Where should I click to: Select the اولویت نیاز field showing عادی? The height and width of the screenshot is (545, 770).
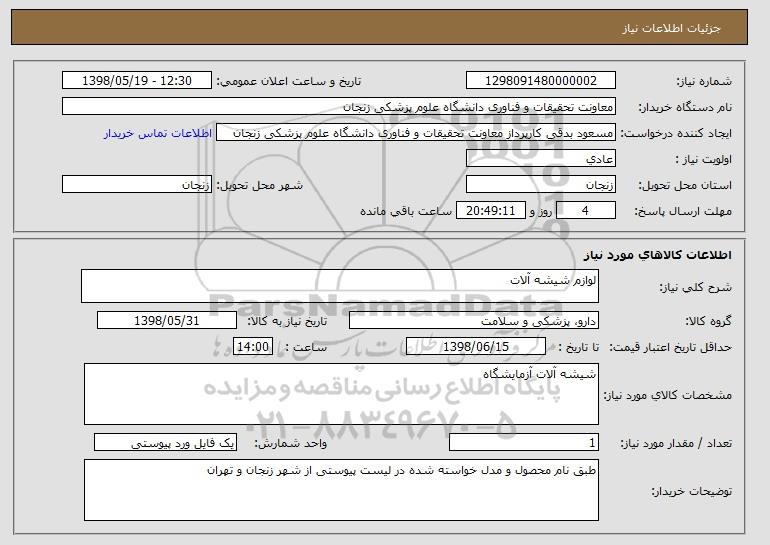pyautogui.click(x=541, y=159)
